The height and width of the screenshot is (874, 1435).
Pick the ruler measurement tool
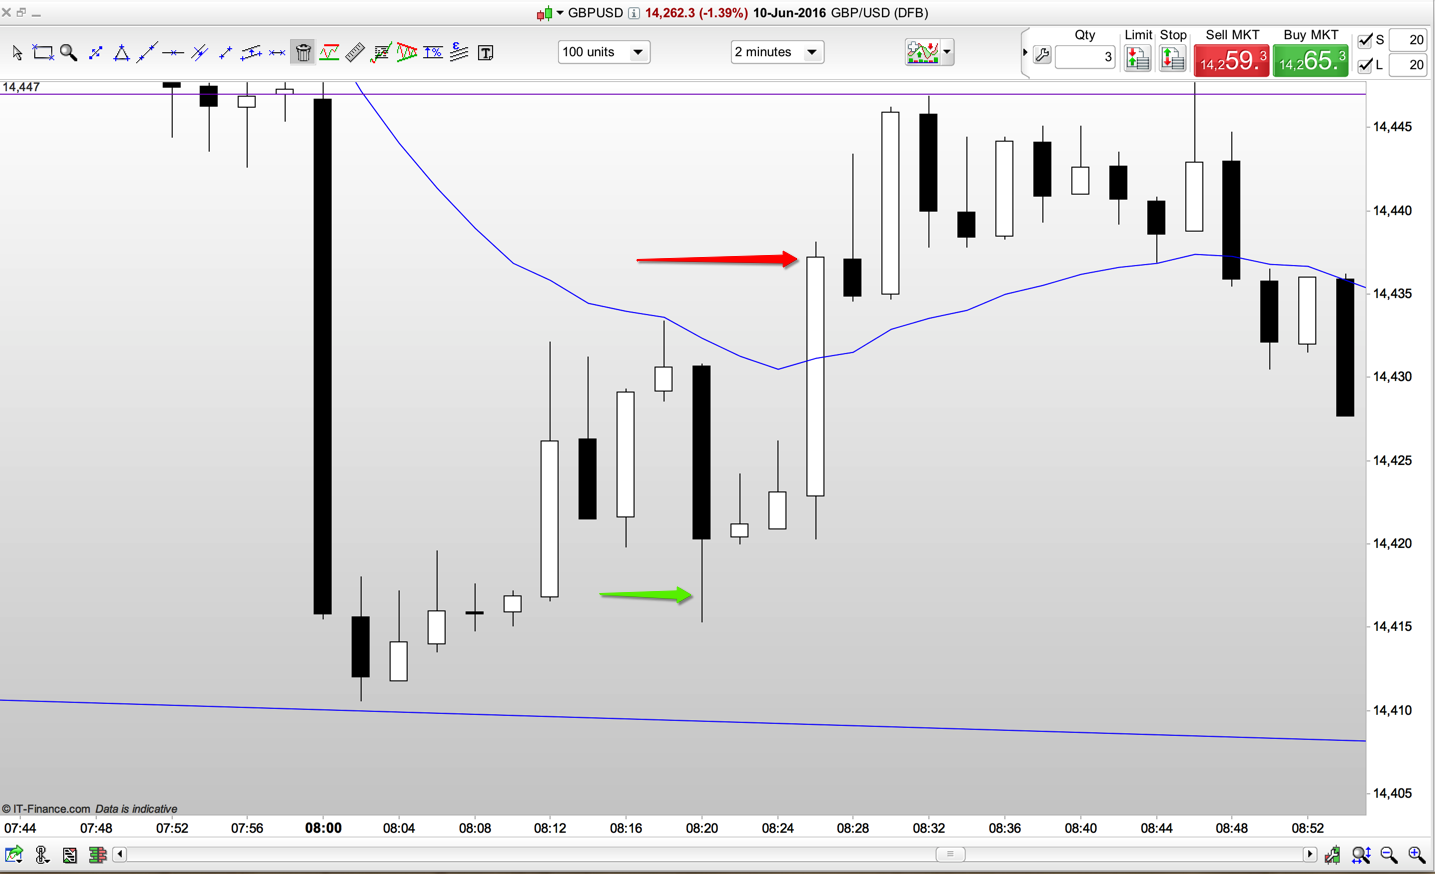[x=355, y=52]
